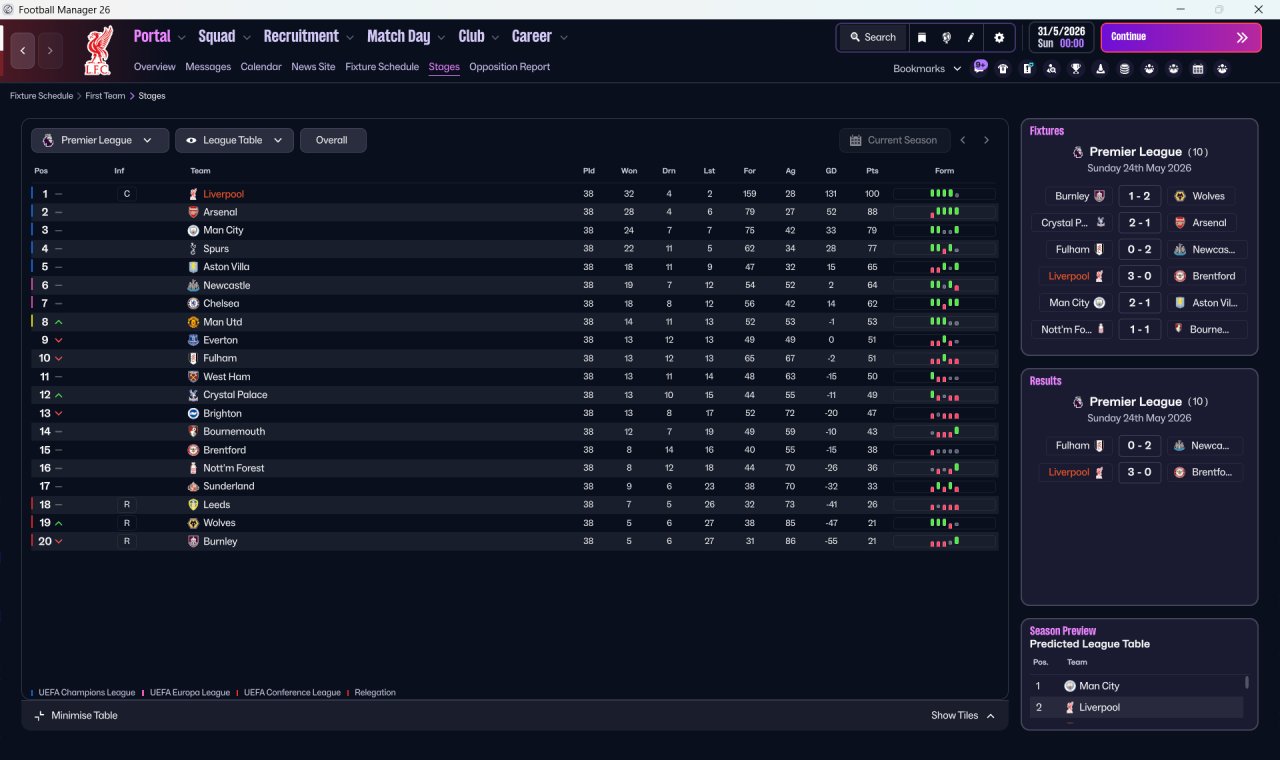
Task: Click the shirt icon in bookmarks bar
Action: coord(1003,69)
